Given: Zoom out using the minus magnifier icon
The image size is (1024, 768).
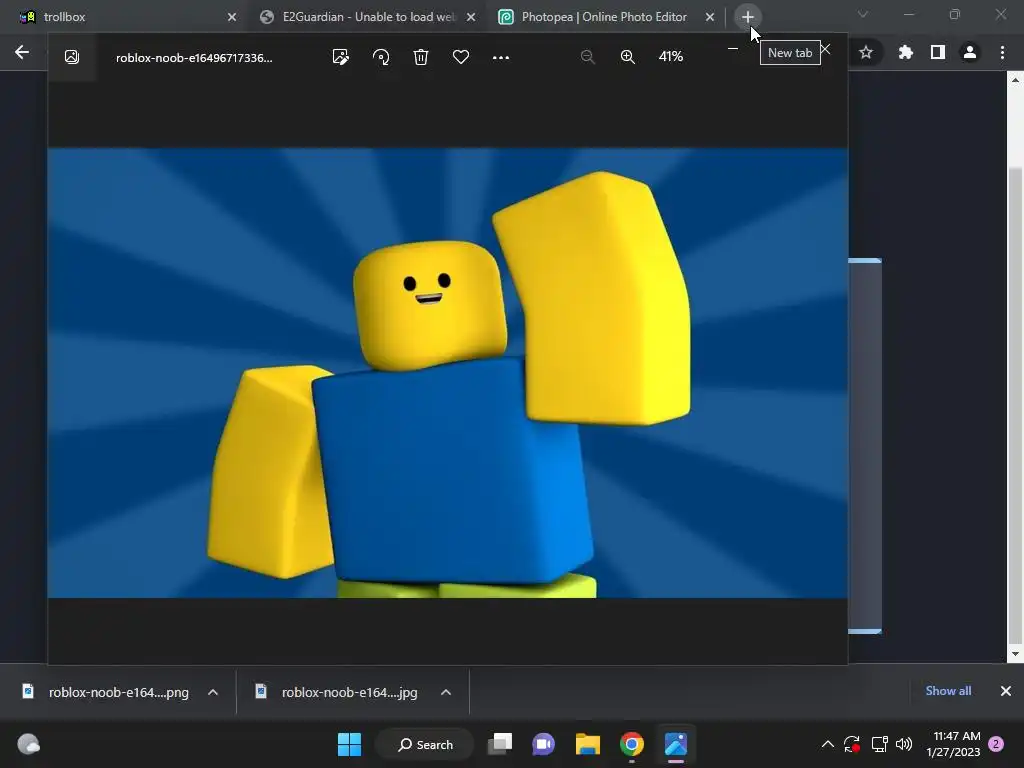Looking at the screenshot, I should pos(588,57).
